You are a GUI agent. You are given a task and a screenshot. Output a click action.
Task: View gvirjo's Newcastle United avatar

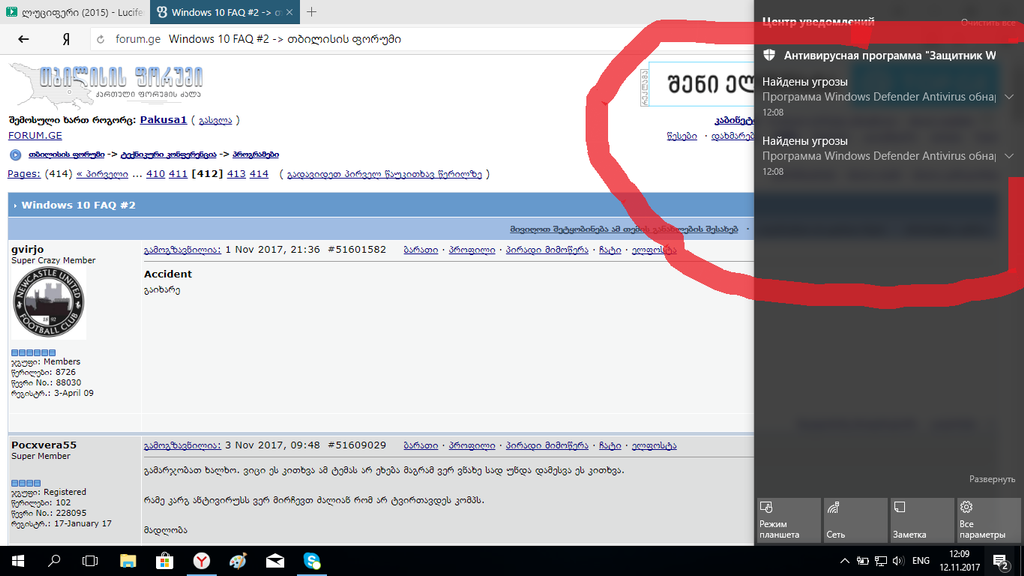49,302
